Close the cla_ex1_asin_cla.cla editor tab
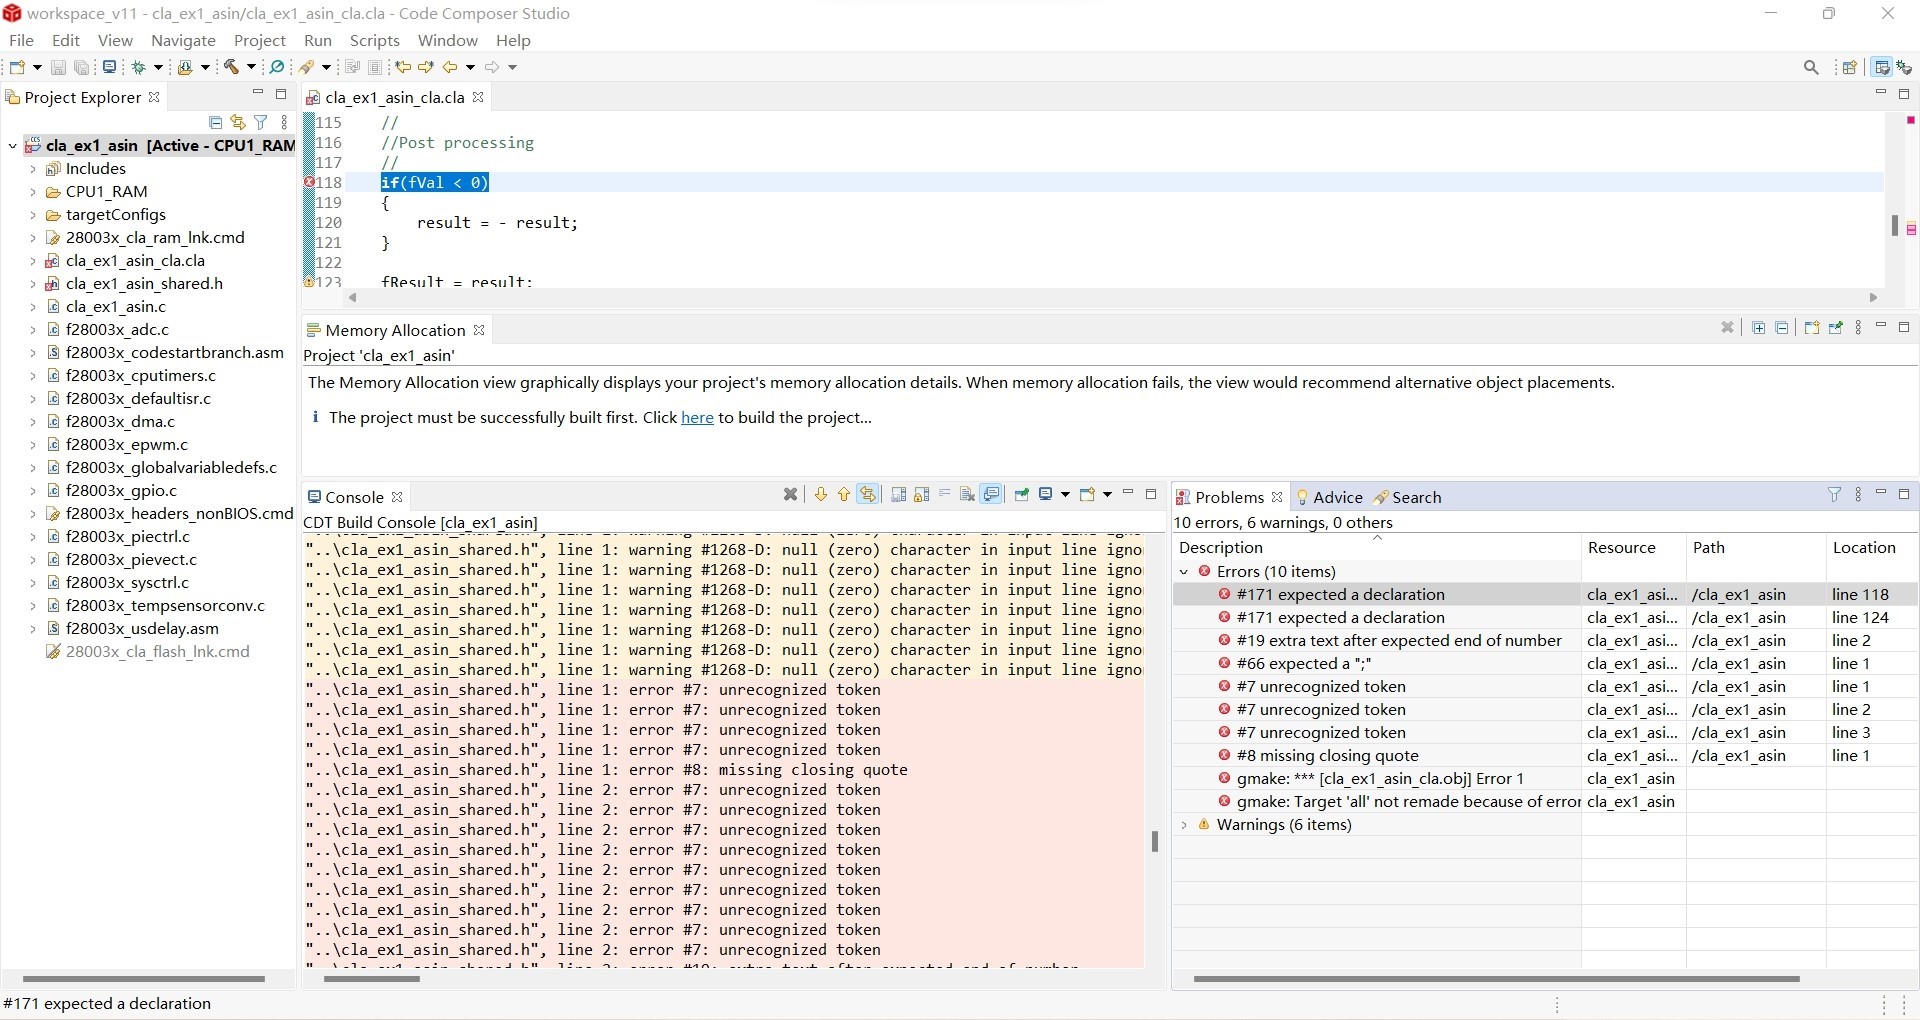The image size is (1920, 1020). [x=478, y=97]
